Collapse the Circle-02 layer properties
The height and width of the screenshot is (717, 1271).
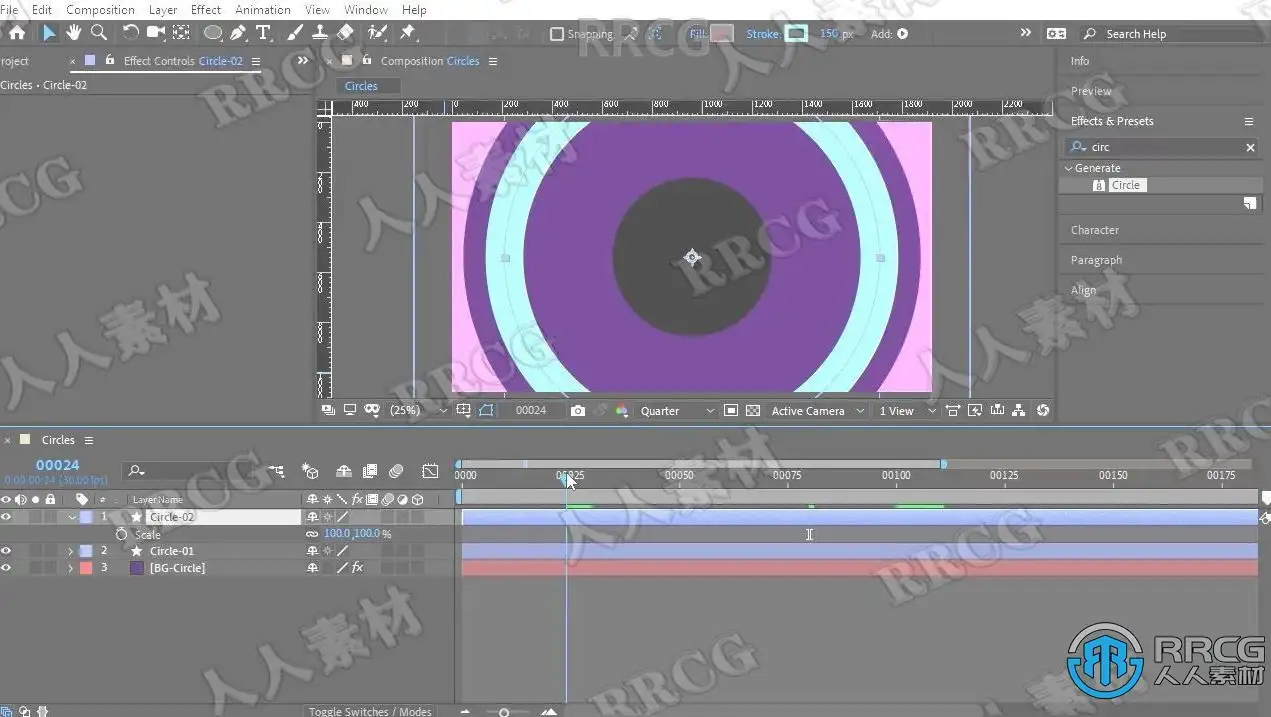[x=72, y=517]
